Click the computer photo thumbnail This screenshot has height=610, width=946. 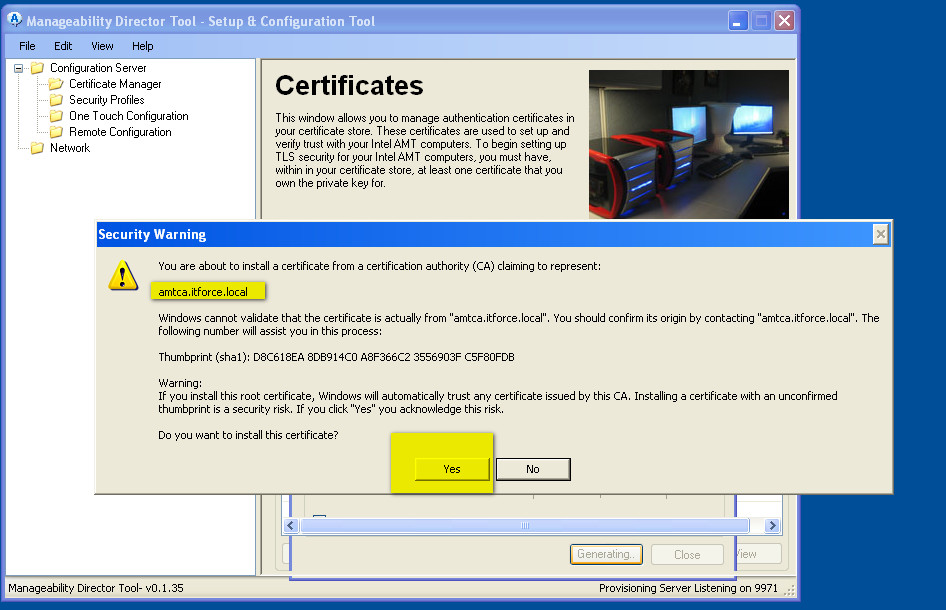click(x=689, y=144)
